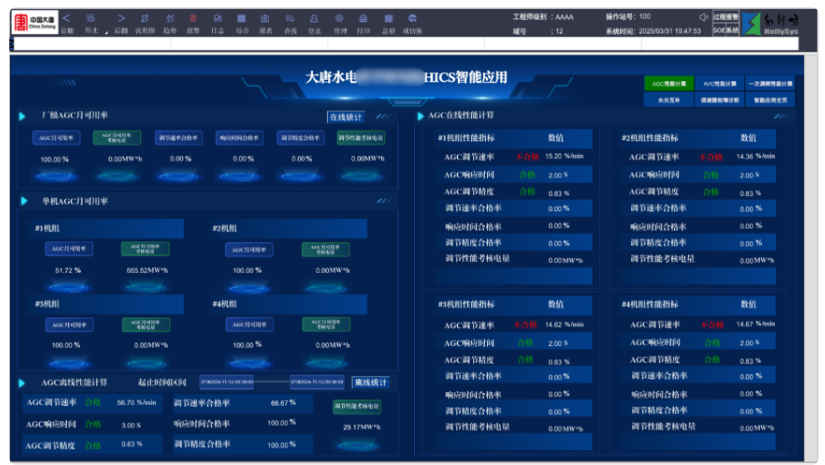
Task: Expand history dropdown arrow beside 历史
Action: 107,33
